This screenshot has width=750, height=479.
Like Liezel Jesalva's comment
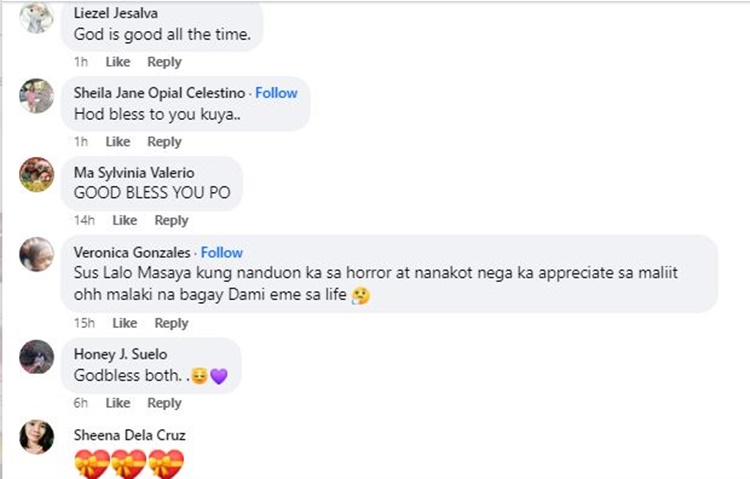pos(118,62)
